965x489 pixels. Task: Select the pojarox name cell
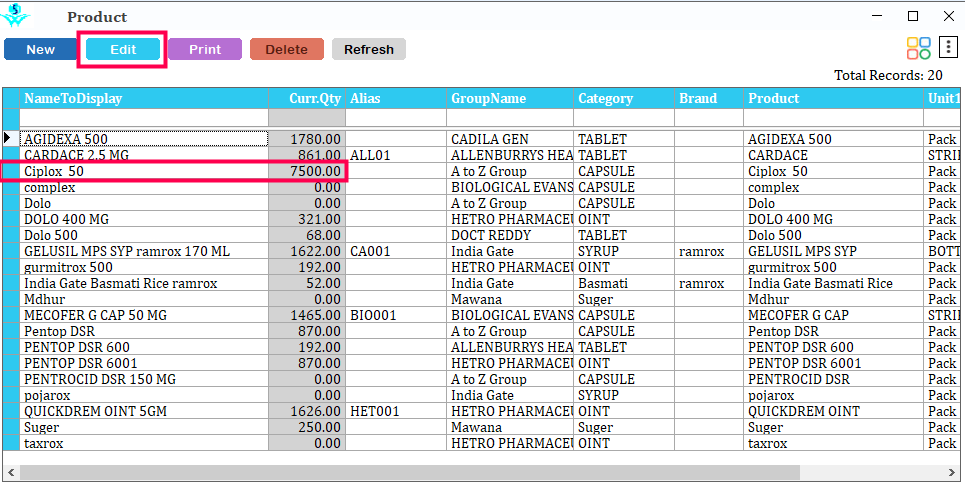pos(144,395)
